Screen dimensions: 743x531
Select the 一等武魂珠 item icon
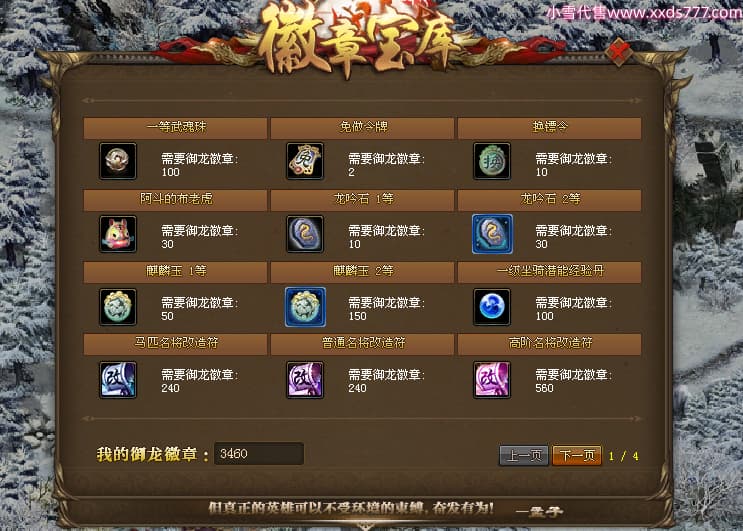pyautogui.click(x=118, y=161)
